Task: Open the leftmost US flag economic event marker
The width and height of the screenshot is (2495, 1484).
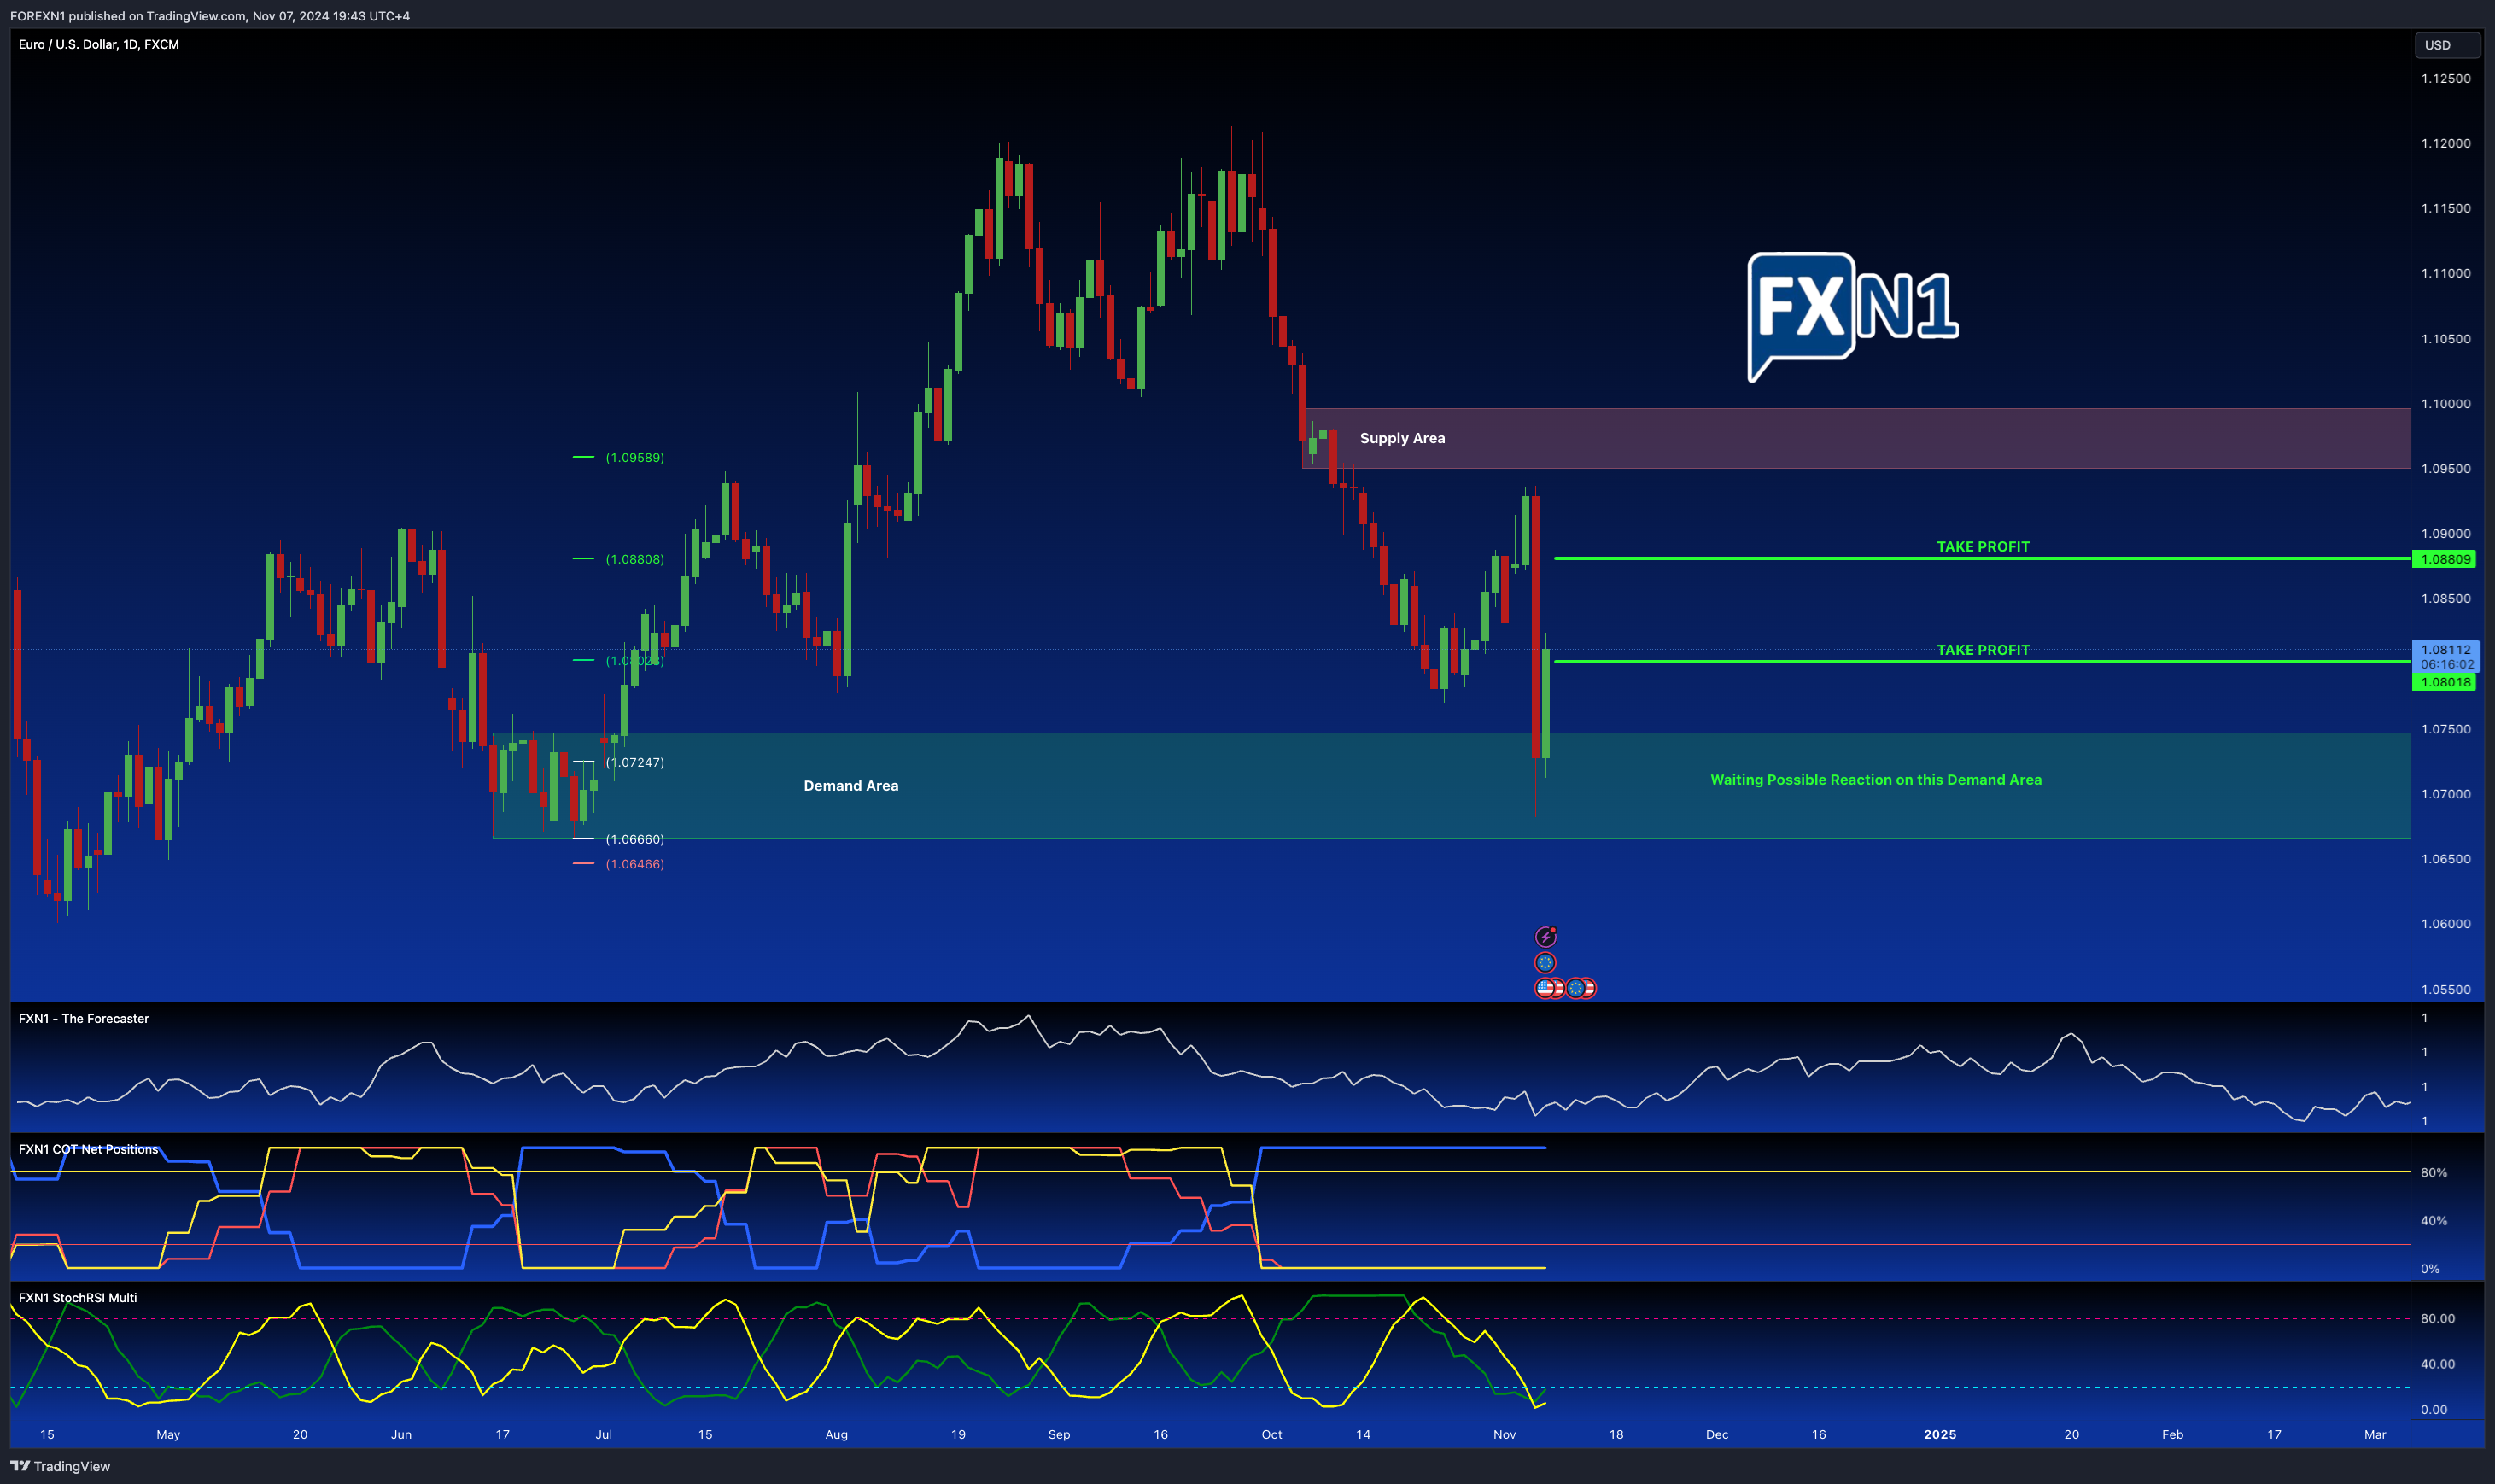Action: 1546,989
